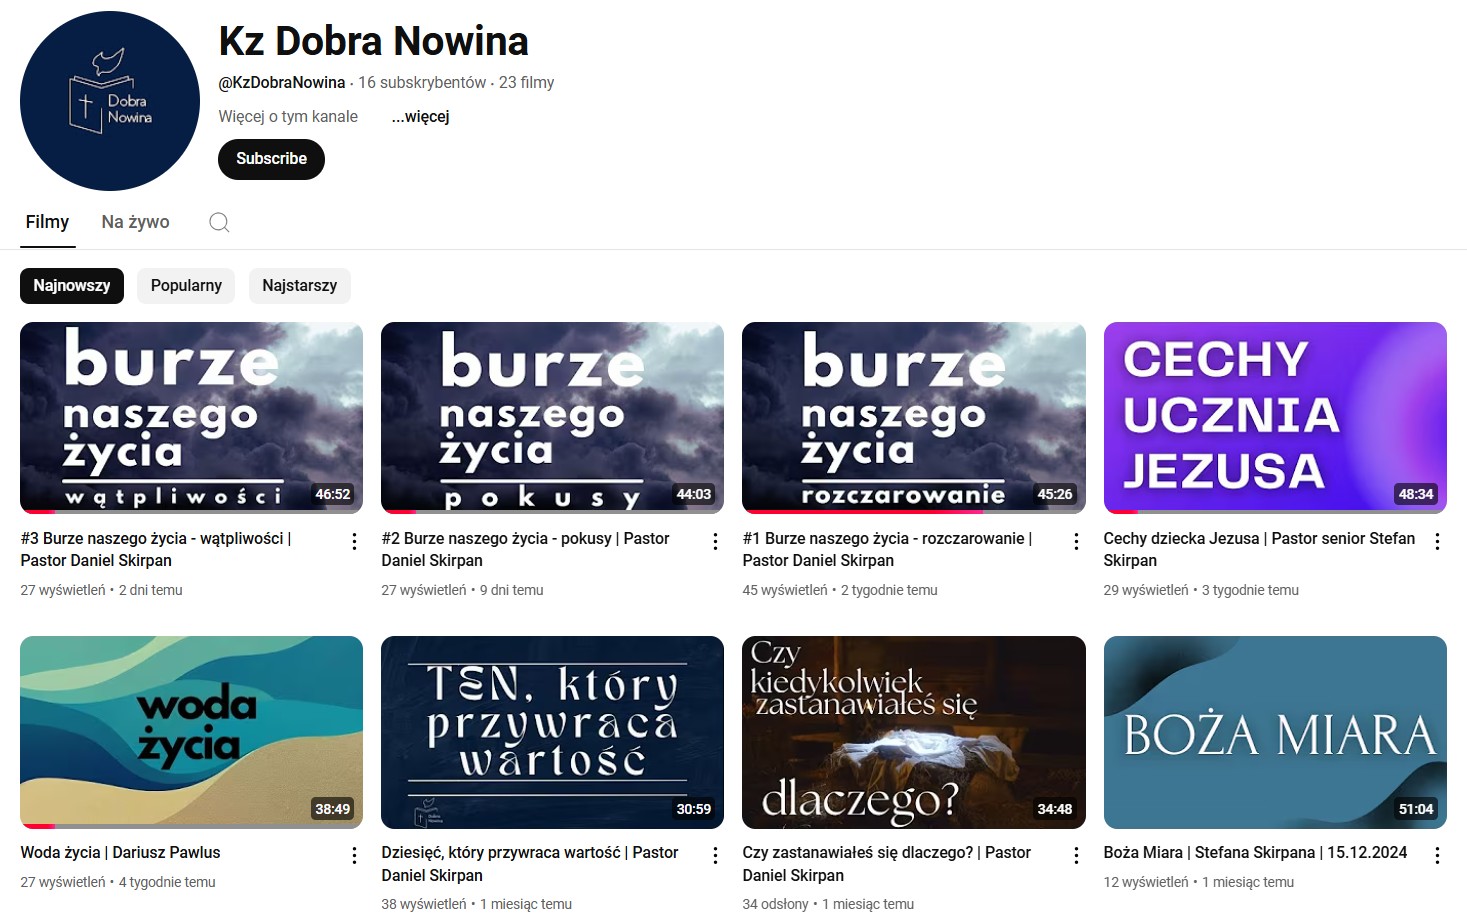This screenshot has height=915, width=1467.
Task: Click the Kz Dobra Nowina channel heading
Action: tap(373, 41)
